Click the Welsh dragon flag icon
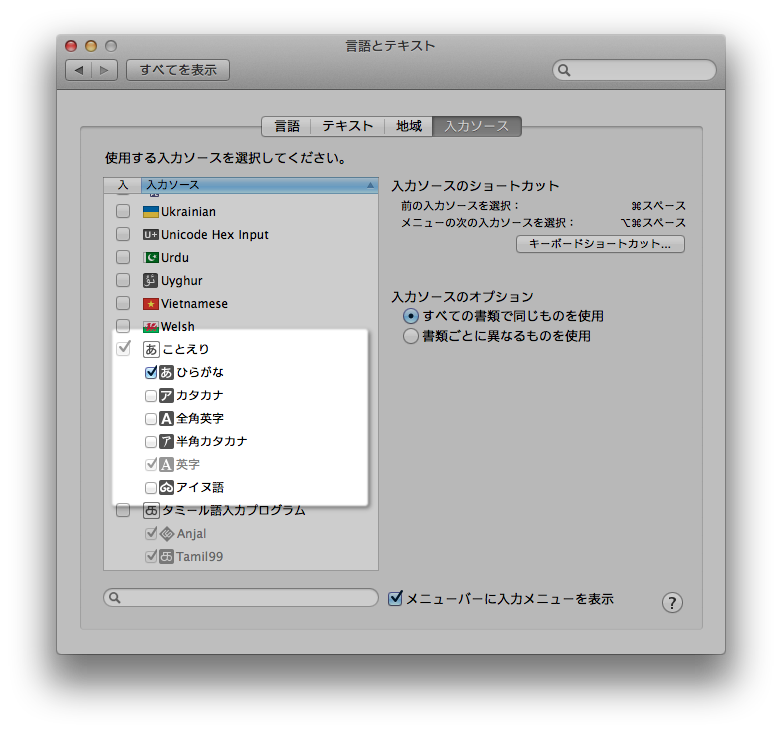This screenshot has width=782, height=733. tap(151, 327)
